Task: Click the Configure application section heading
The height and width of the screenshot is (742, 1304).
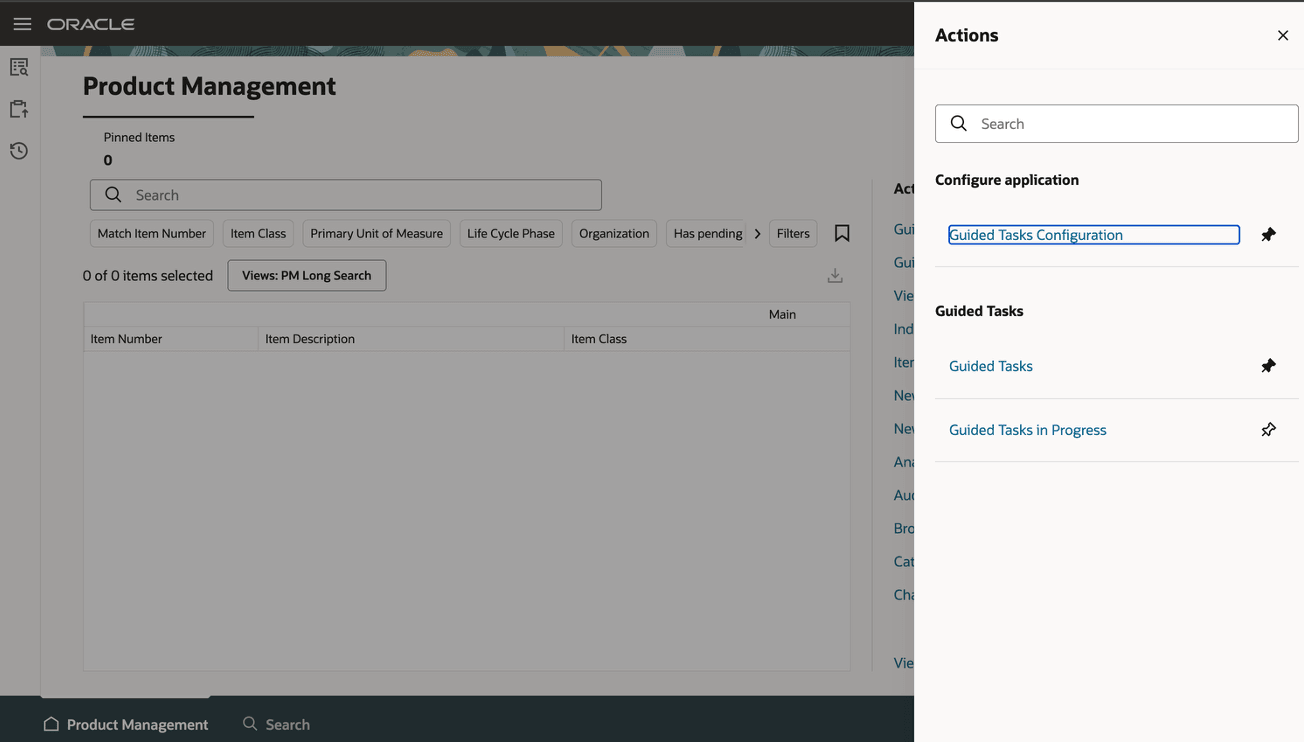Action: click(x=1007, y=180)
